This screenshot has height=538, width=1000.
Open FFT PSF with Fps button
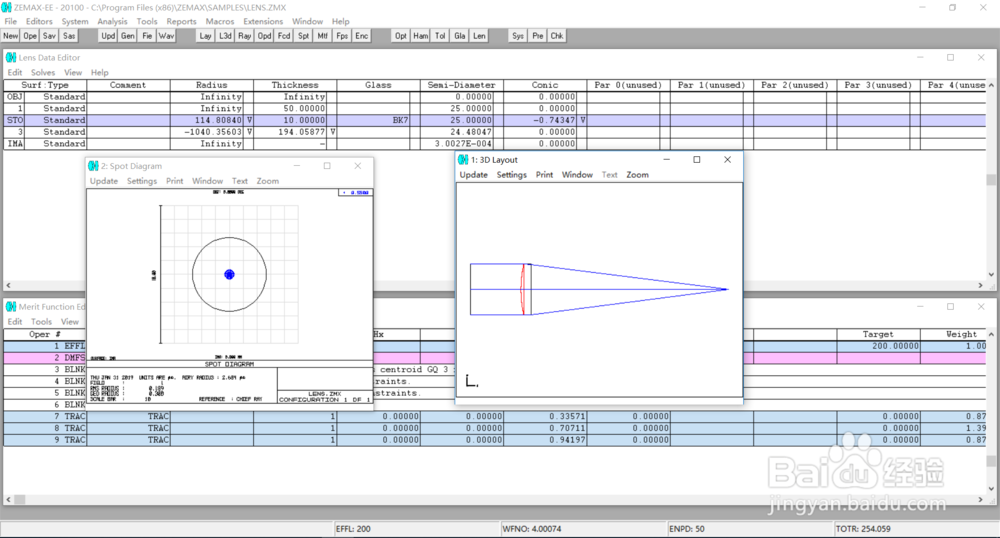[x=342, y=36]
